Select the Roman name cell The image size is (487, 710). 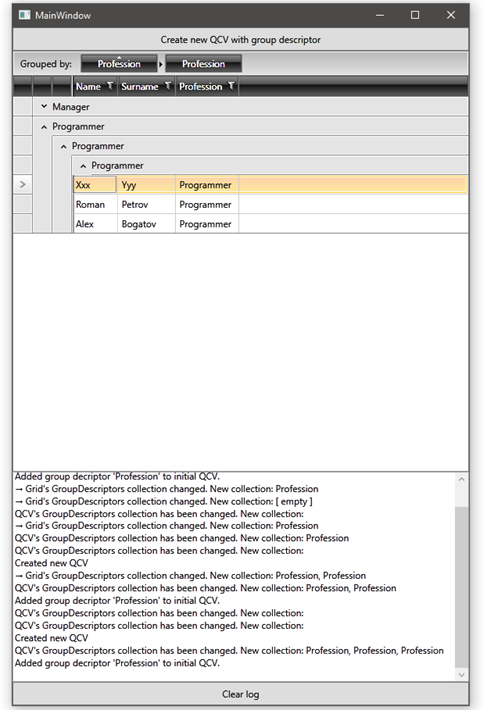pyautogui.click(x=95, y=204)
